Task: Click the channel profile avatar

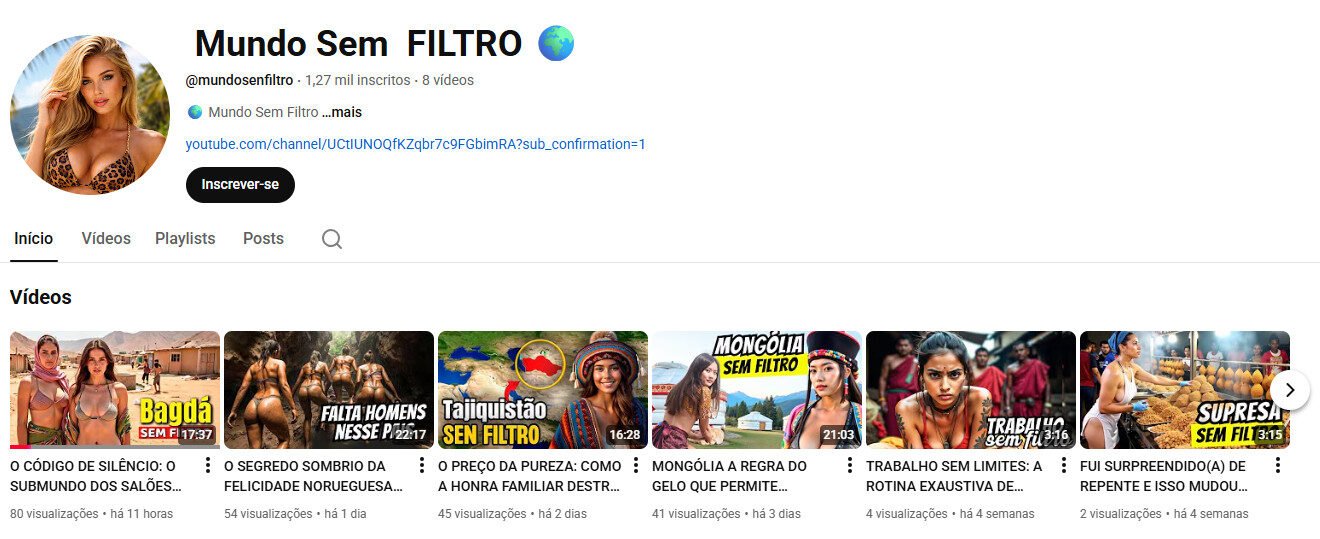Action: click(x=90, y=114)
